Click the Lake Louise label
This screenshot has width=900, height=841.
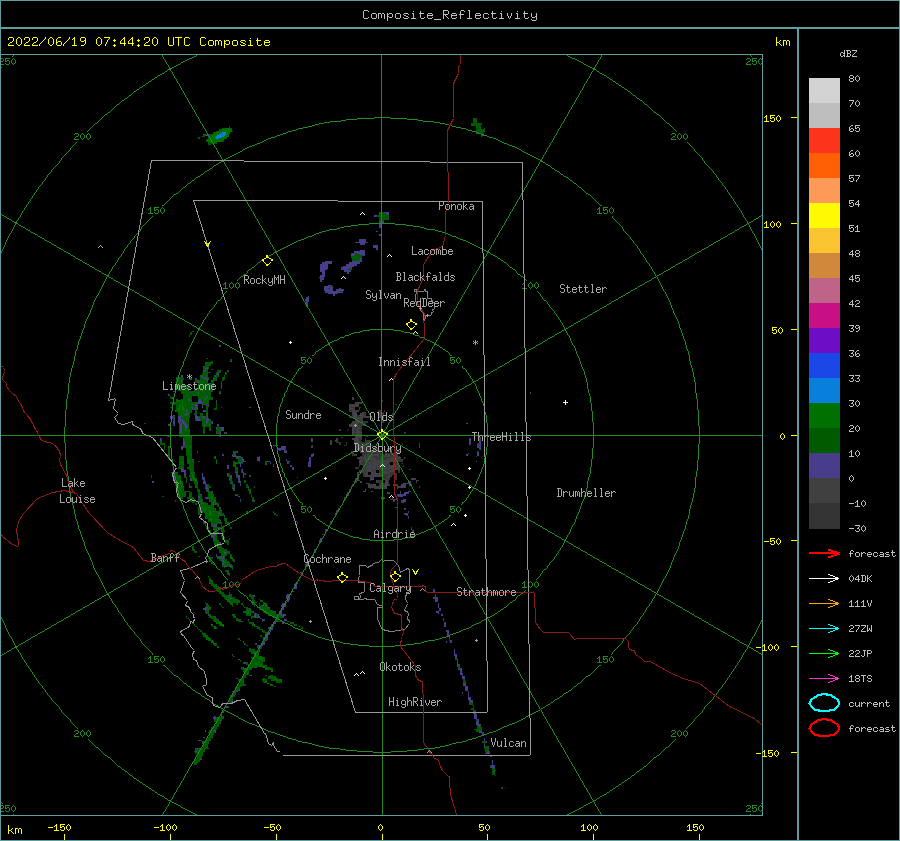tap(77, 491)
